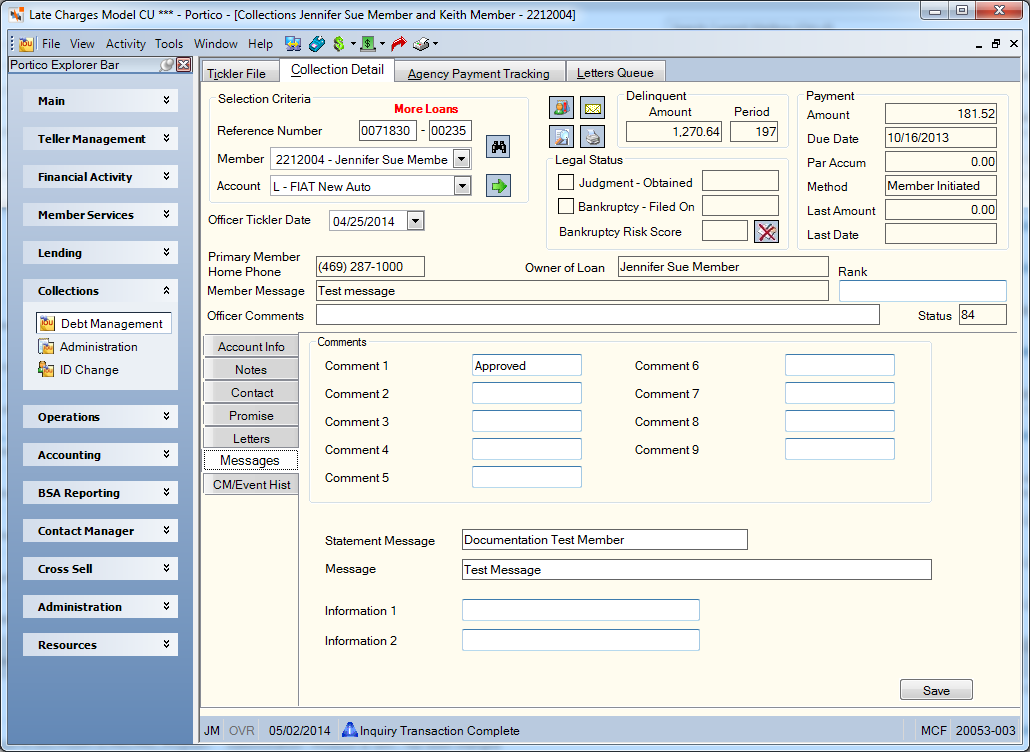Open the Officer Tickler Date picker

415,221
